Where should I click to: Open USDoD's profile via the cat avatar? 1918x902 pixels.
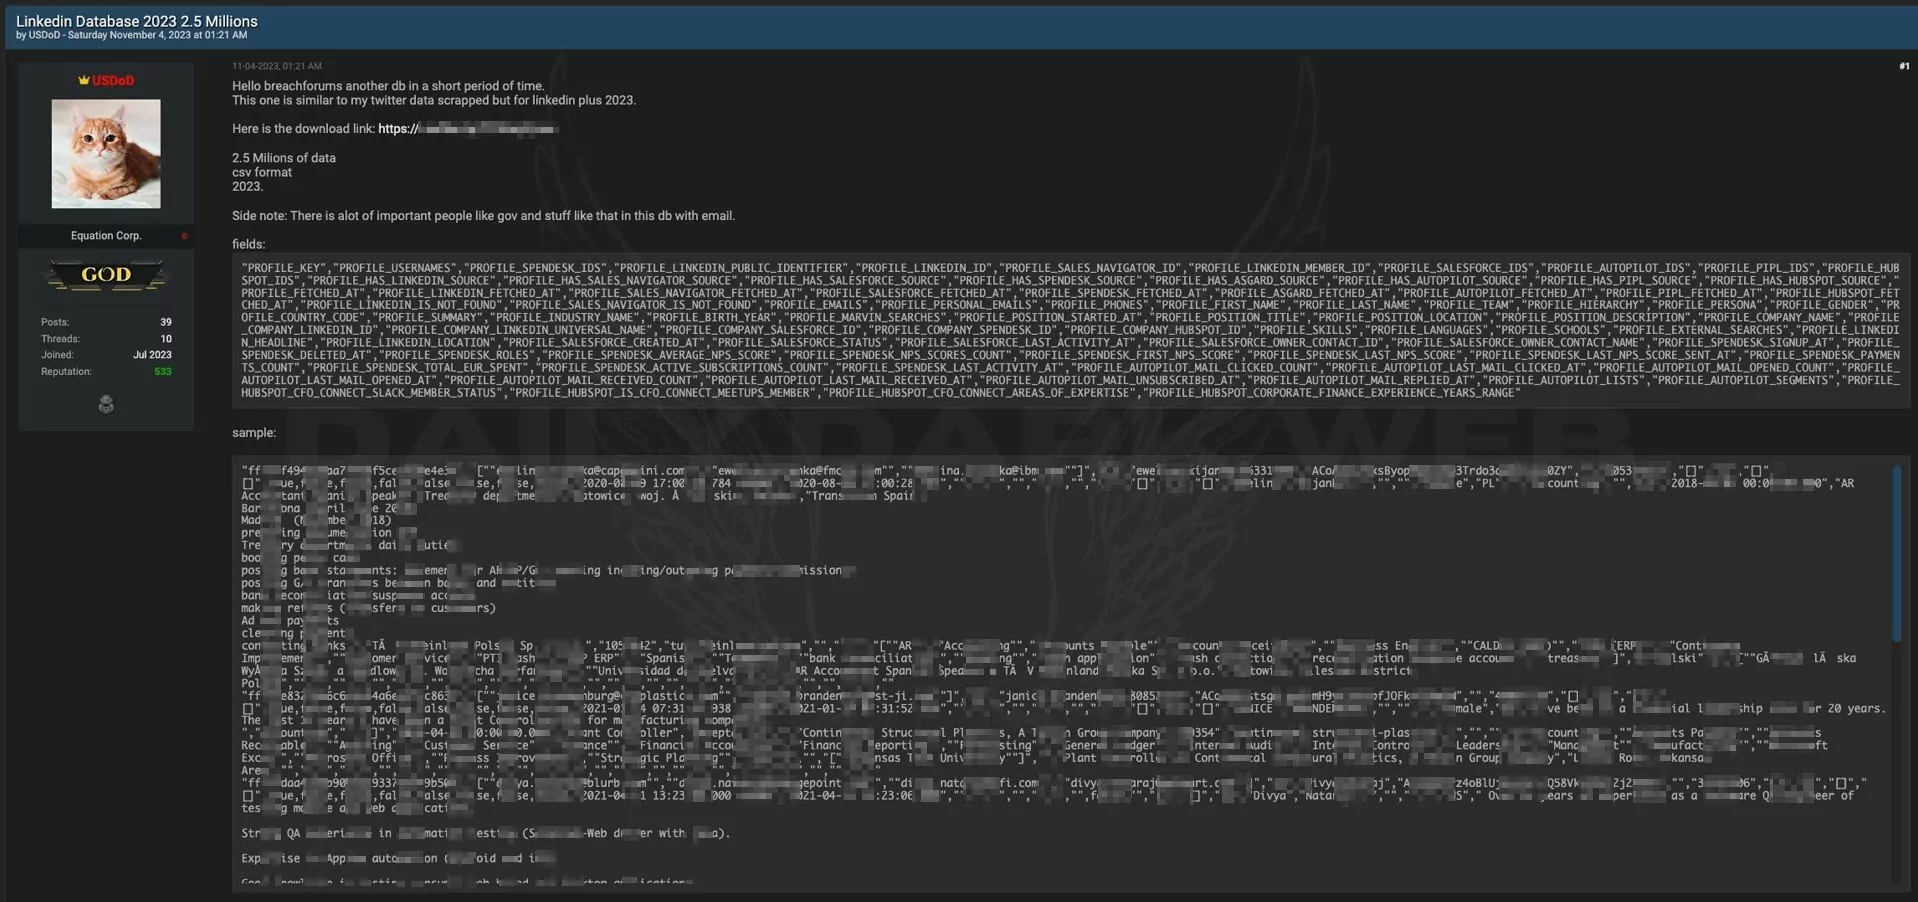pos(105,153)
